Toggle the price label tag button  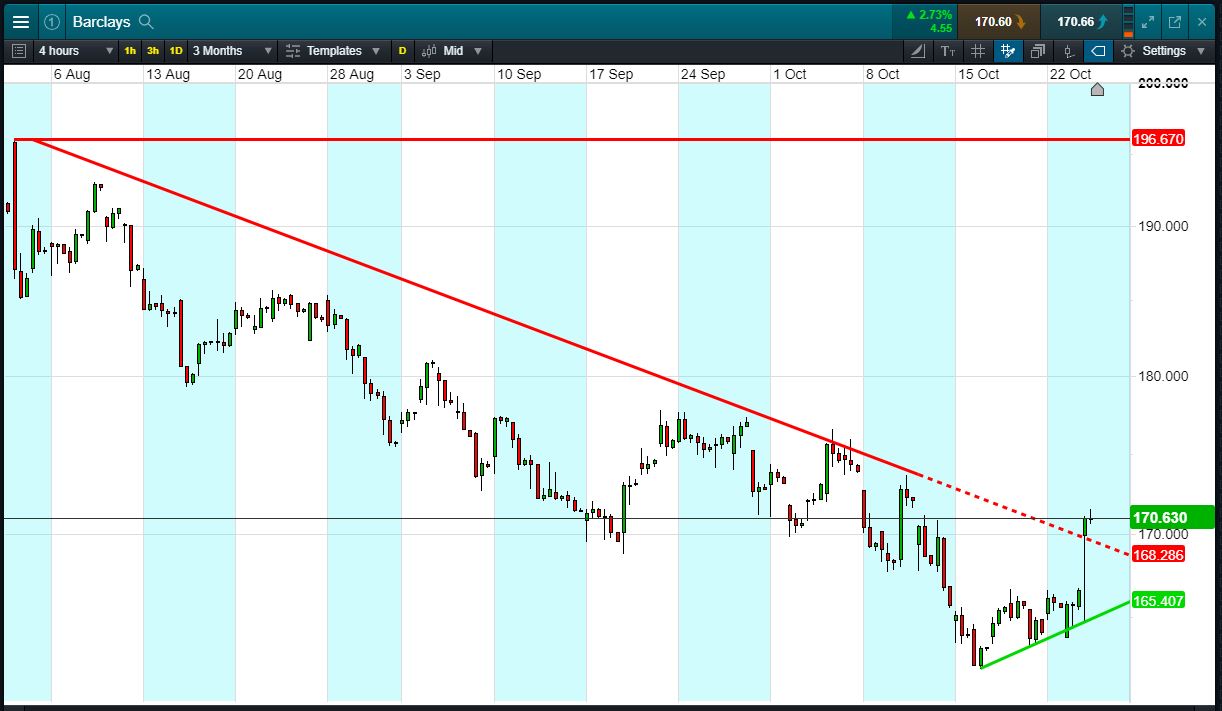click(1098, 50)
